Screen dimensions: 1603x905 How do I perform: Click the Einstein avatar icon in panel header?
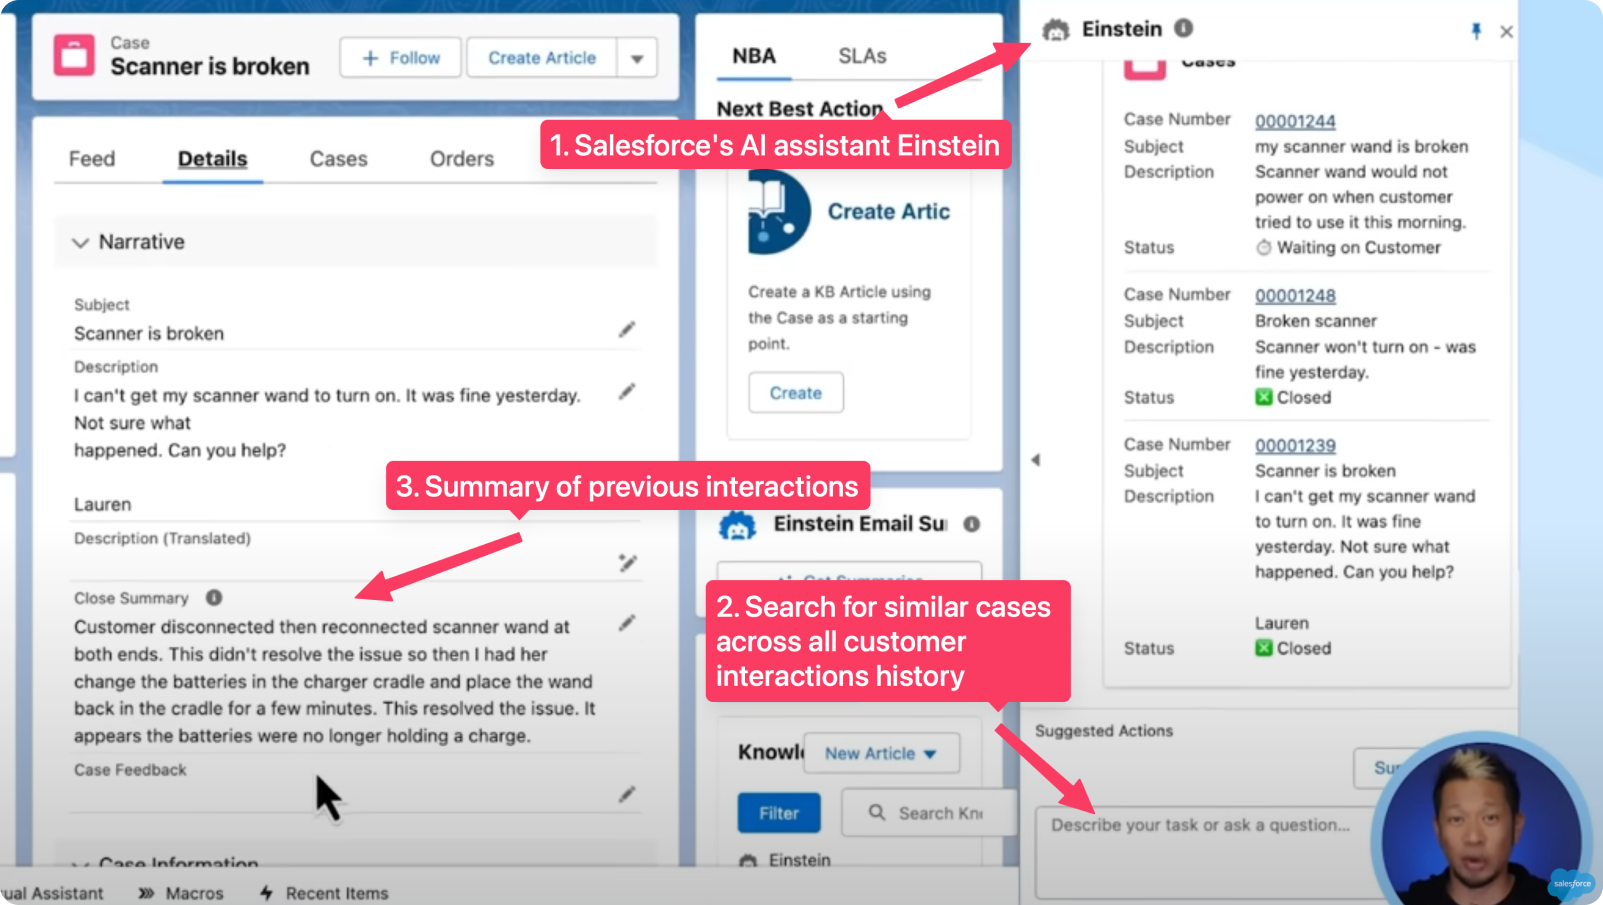[x=1056, y=30]
